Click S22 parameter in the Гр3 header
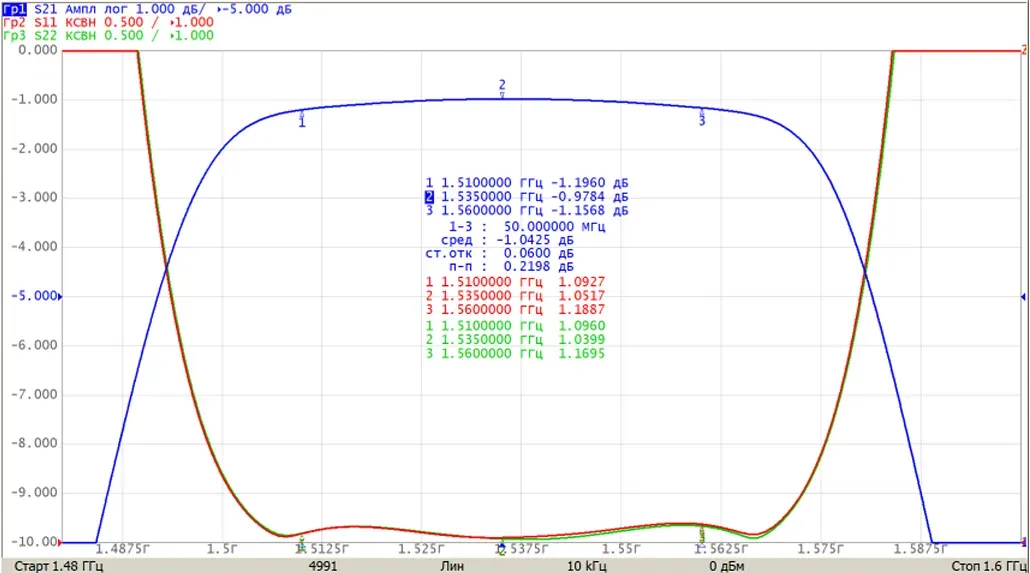The width and height of the screenshot is (1030, 573). (x=45, y=35)
